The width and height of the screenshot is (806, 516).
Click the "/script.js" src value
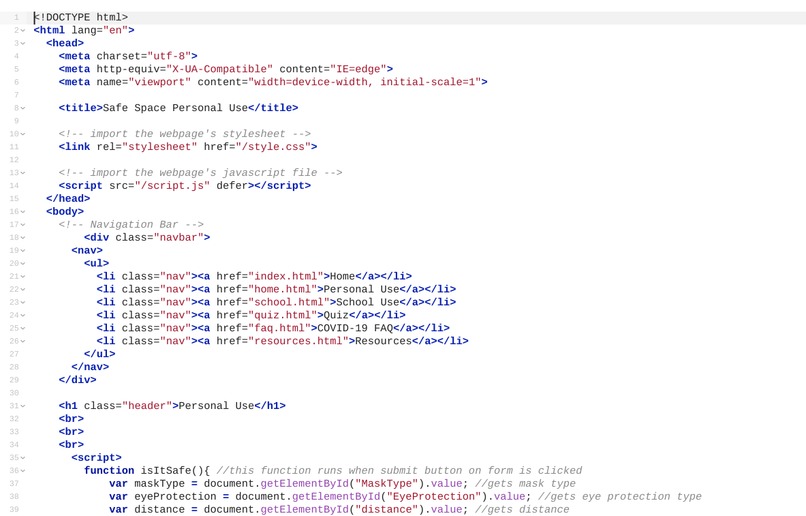point(172,186)
